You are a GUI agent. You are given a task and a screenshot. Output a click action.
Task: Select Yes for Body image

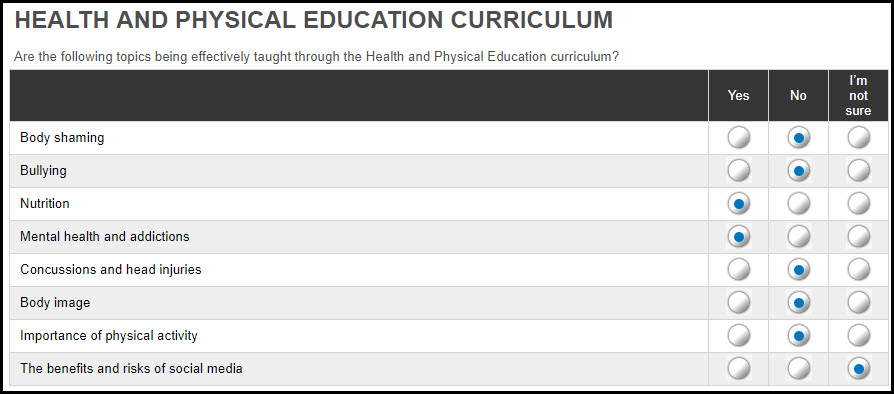pyautogui.click(x=738, y=303)
